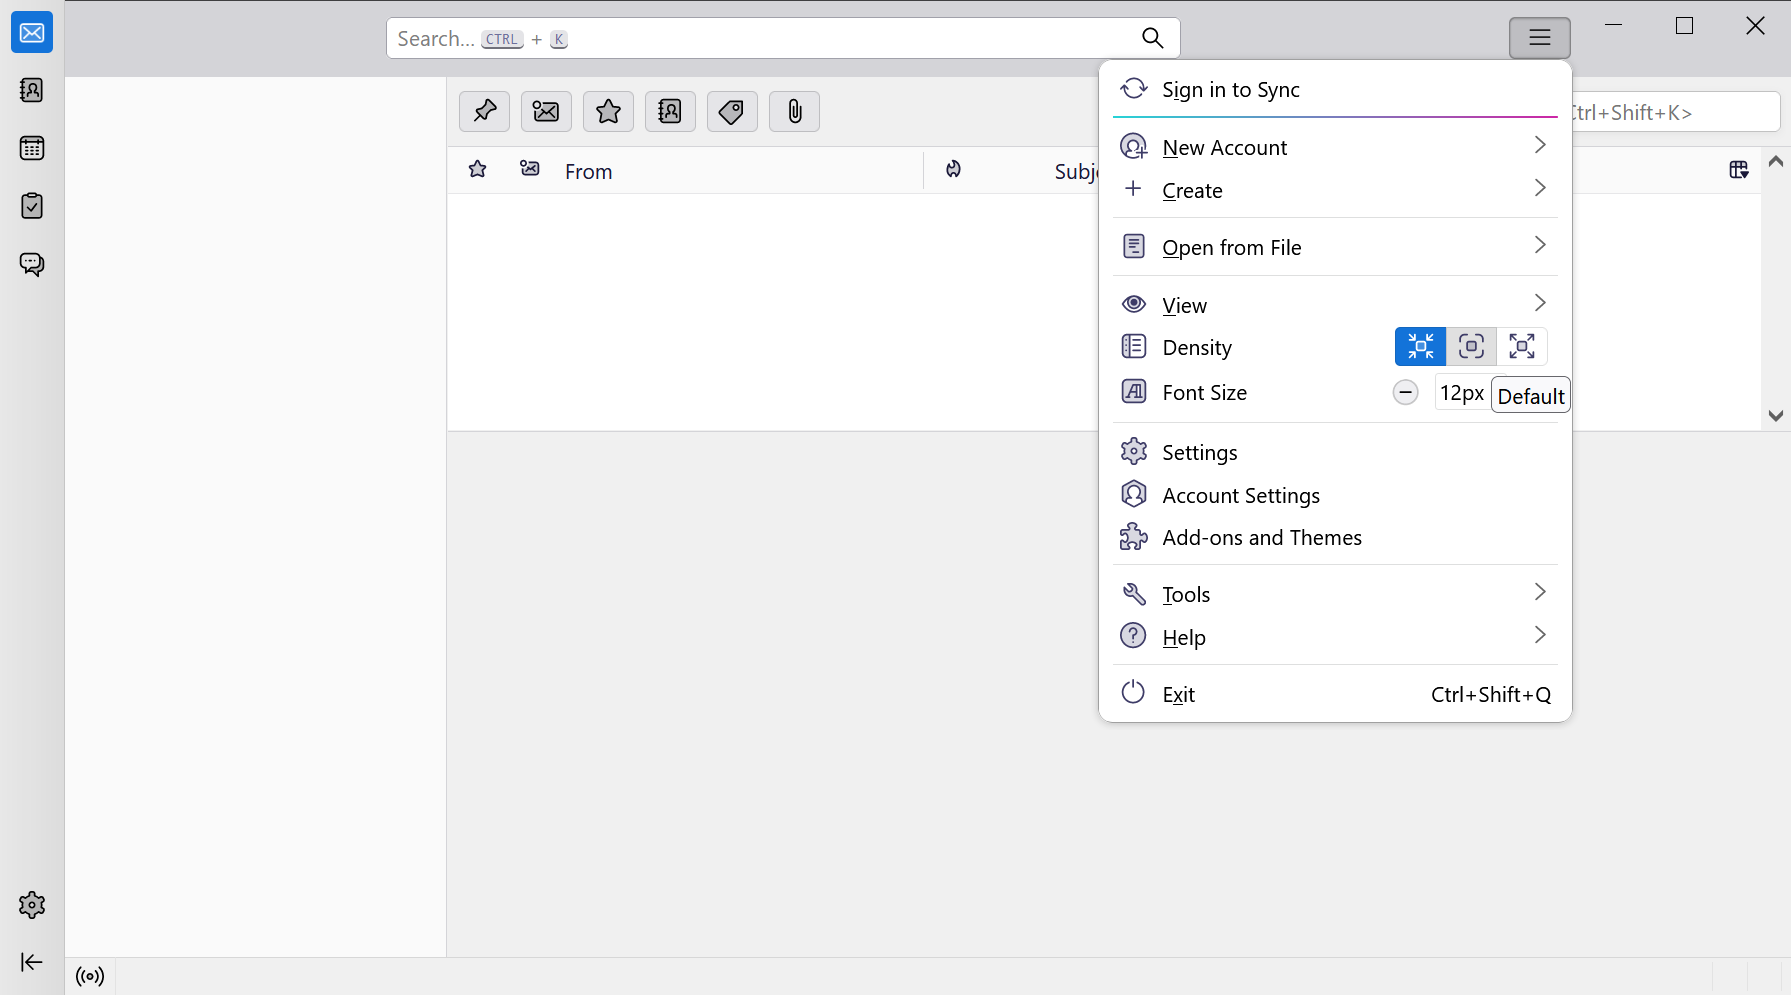Click the Font Size label in the menu

(x=1204, y=393)
